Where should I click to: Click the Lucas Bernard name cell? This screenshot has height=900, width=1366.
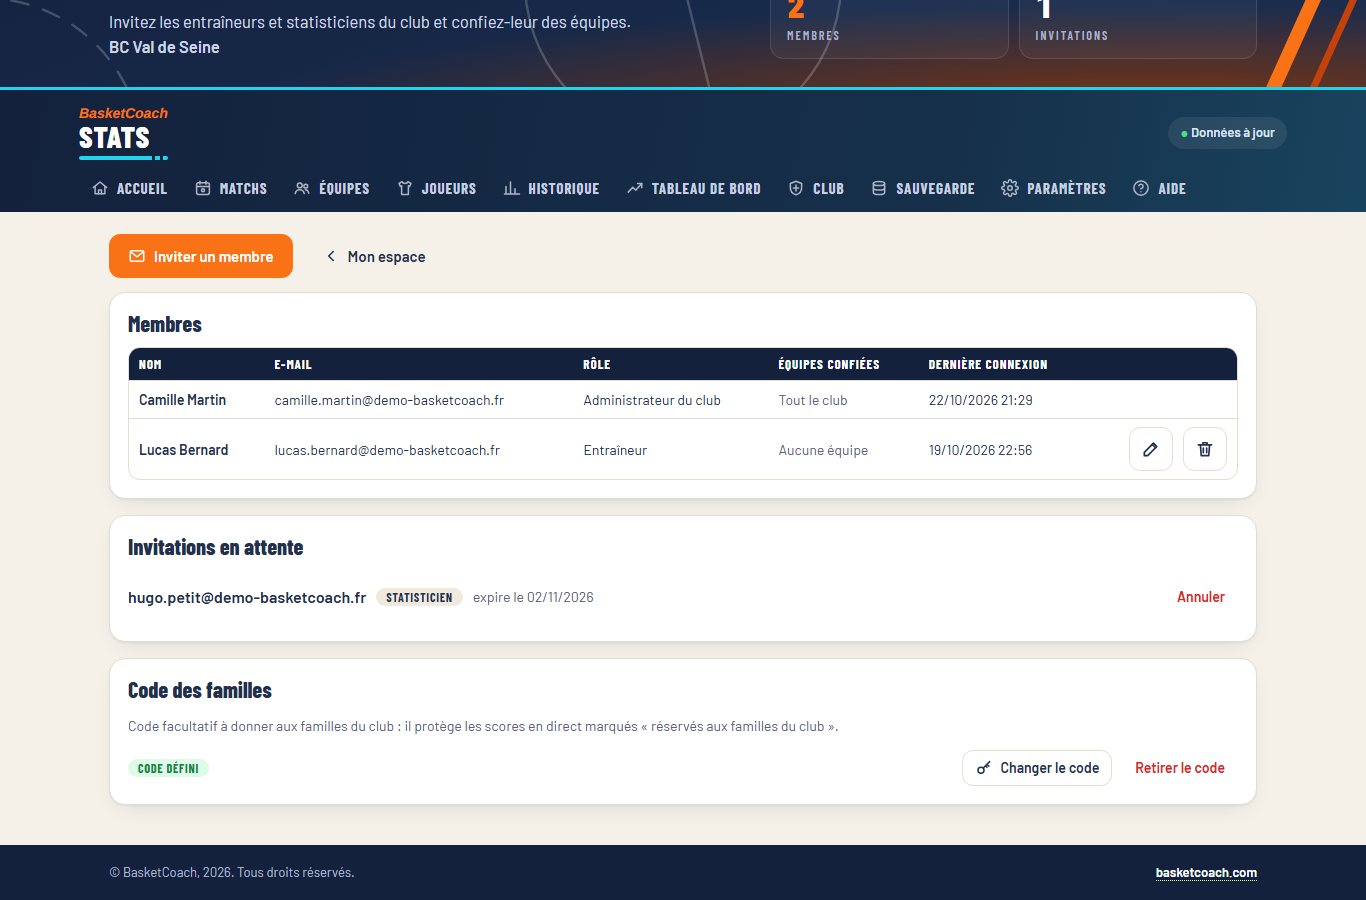click(x=183, y=450)
